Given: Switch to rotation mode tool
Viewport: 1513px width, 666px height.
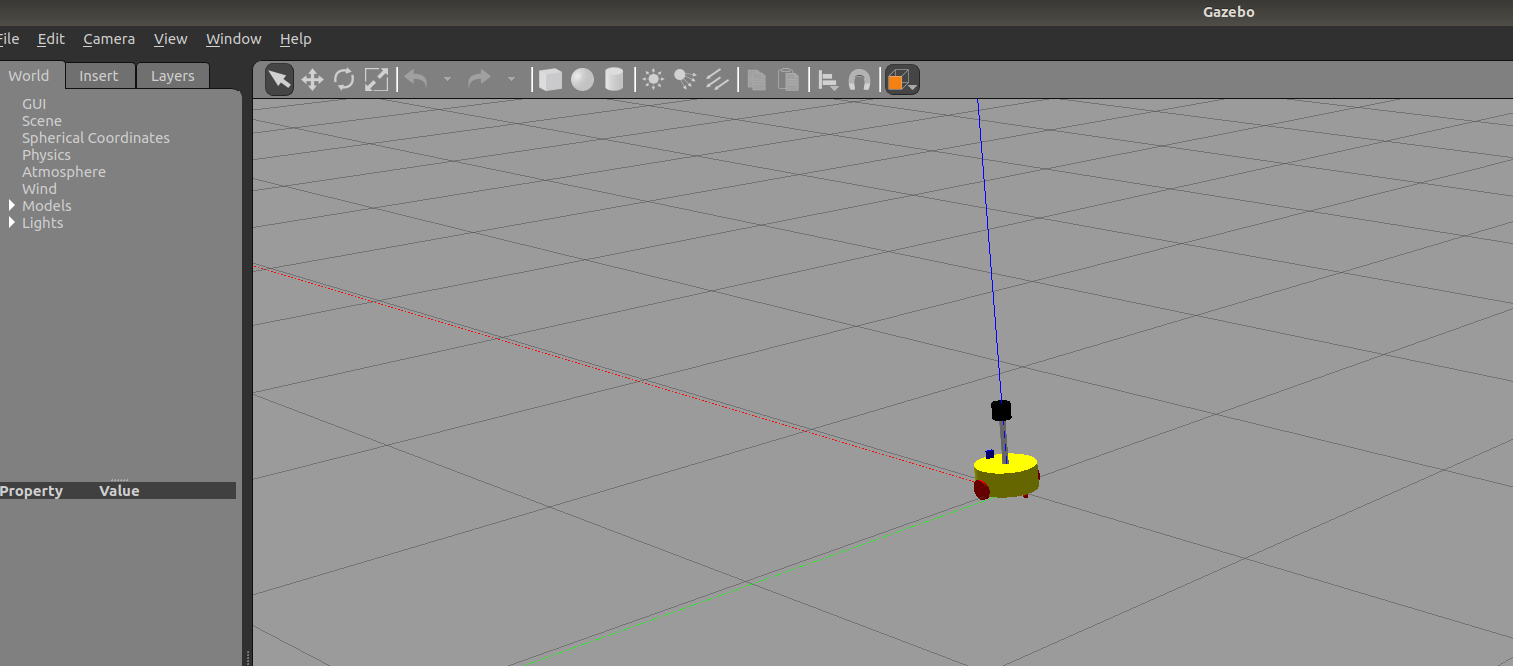Looking at the screenshot, I should [x=344, y=80].
